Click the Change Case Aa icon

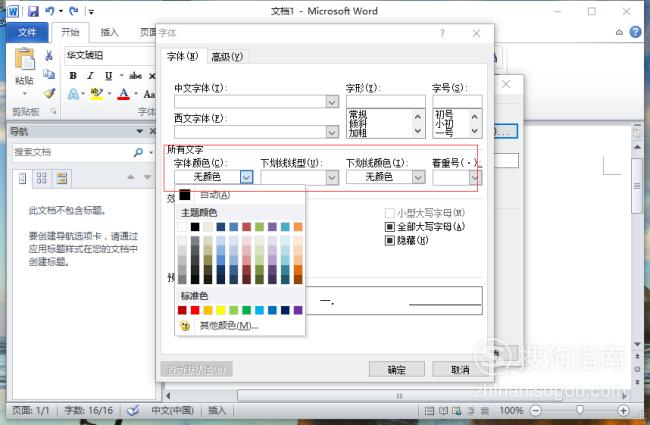coord(148,94)
